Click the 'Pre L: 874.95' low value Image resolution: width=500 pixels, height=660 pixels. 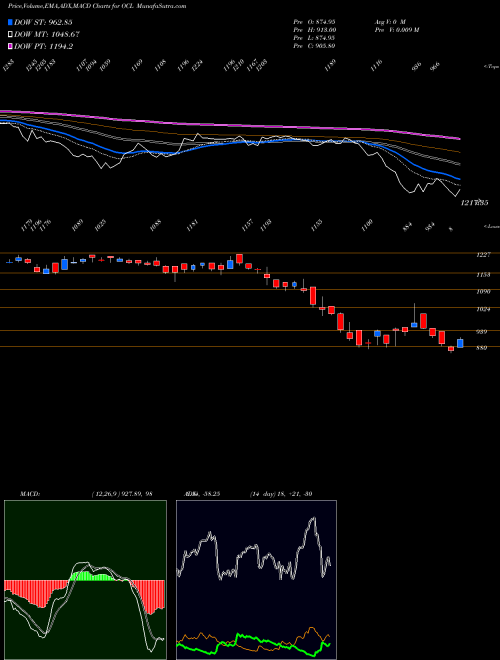[314, 38]
